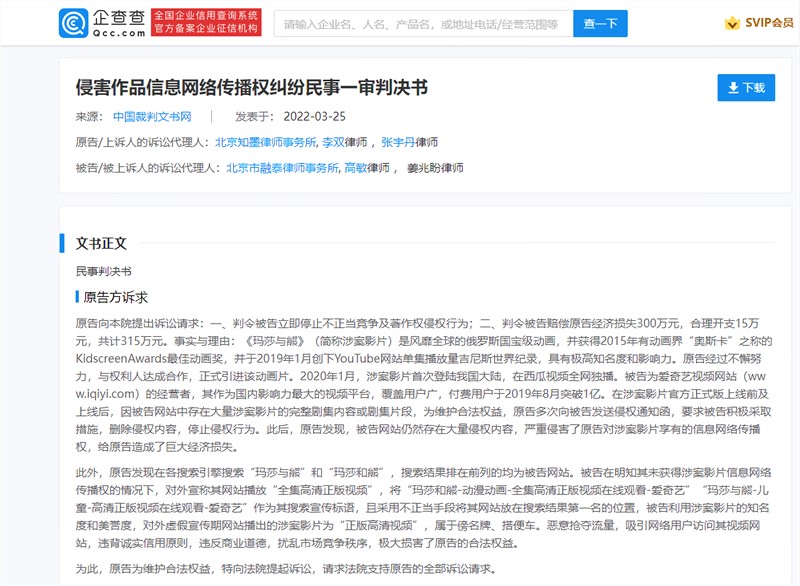Open 北京知墨律师事务所 law firm link

tap(265, 142)
